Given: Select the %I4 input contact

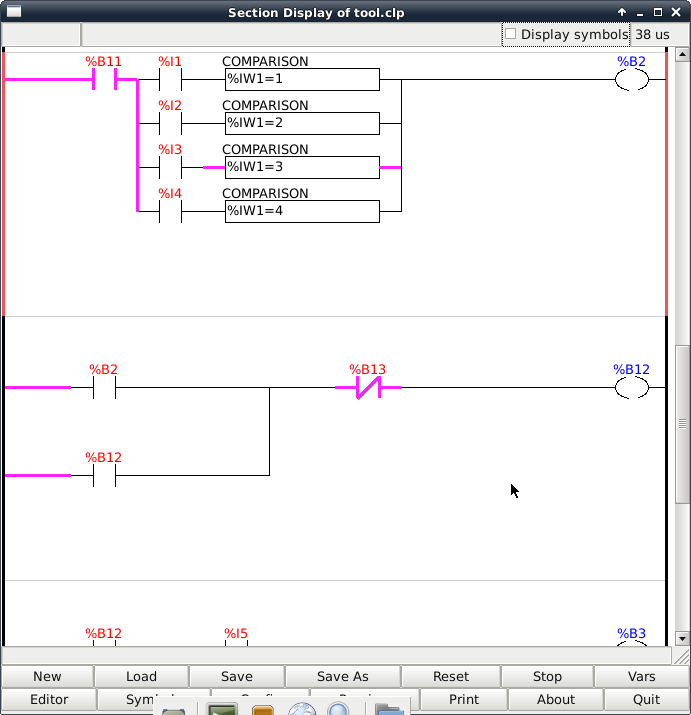Looking at the screenshot, I should (170, 211).
